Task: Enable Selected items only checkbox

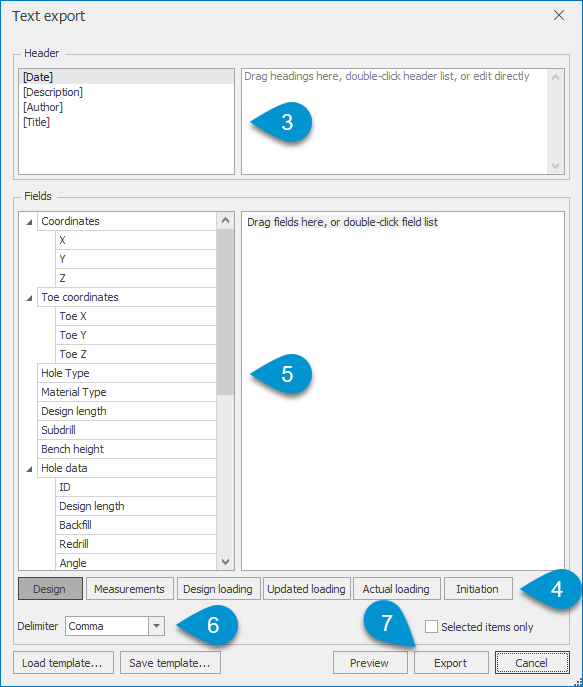Action: click(431, 627)
